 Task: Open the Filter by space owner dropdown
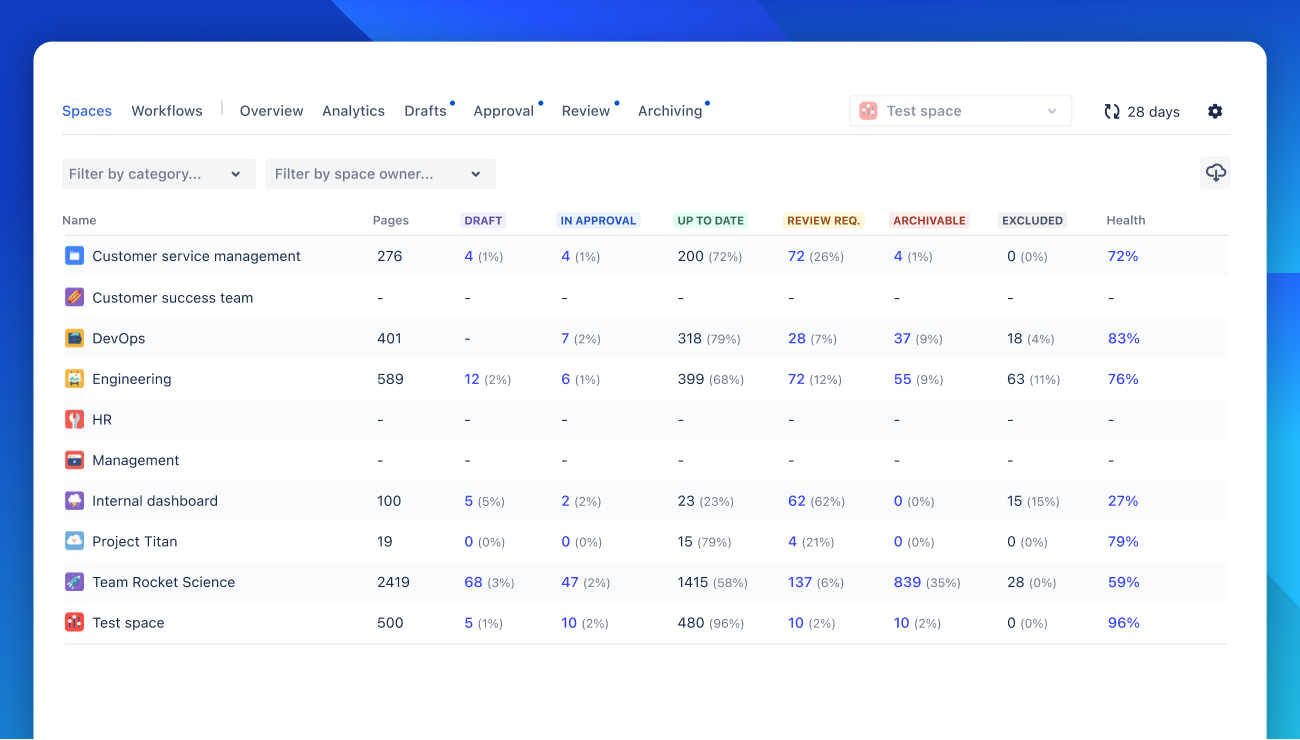click(x=380, y=174)
